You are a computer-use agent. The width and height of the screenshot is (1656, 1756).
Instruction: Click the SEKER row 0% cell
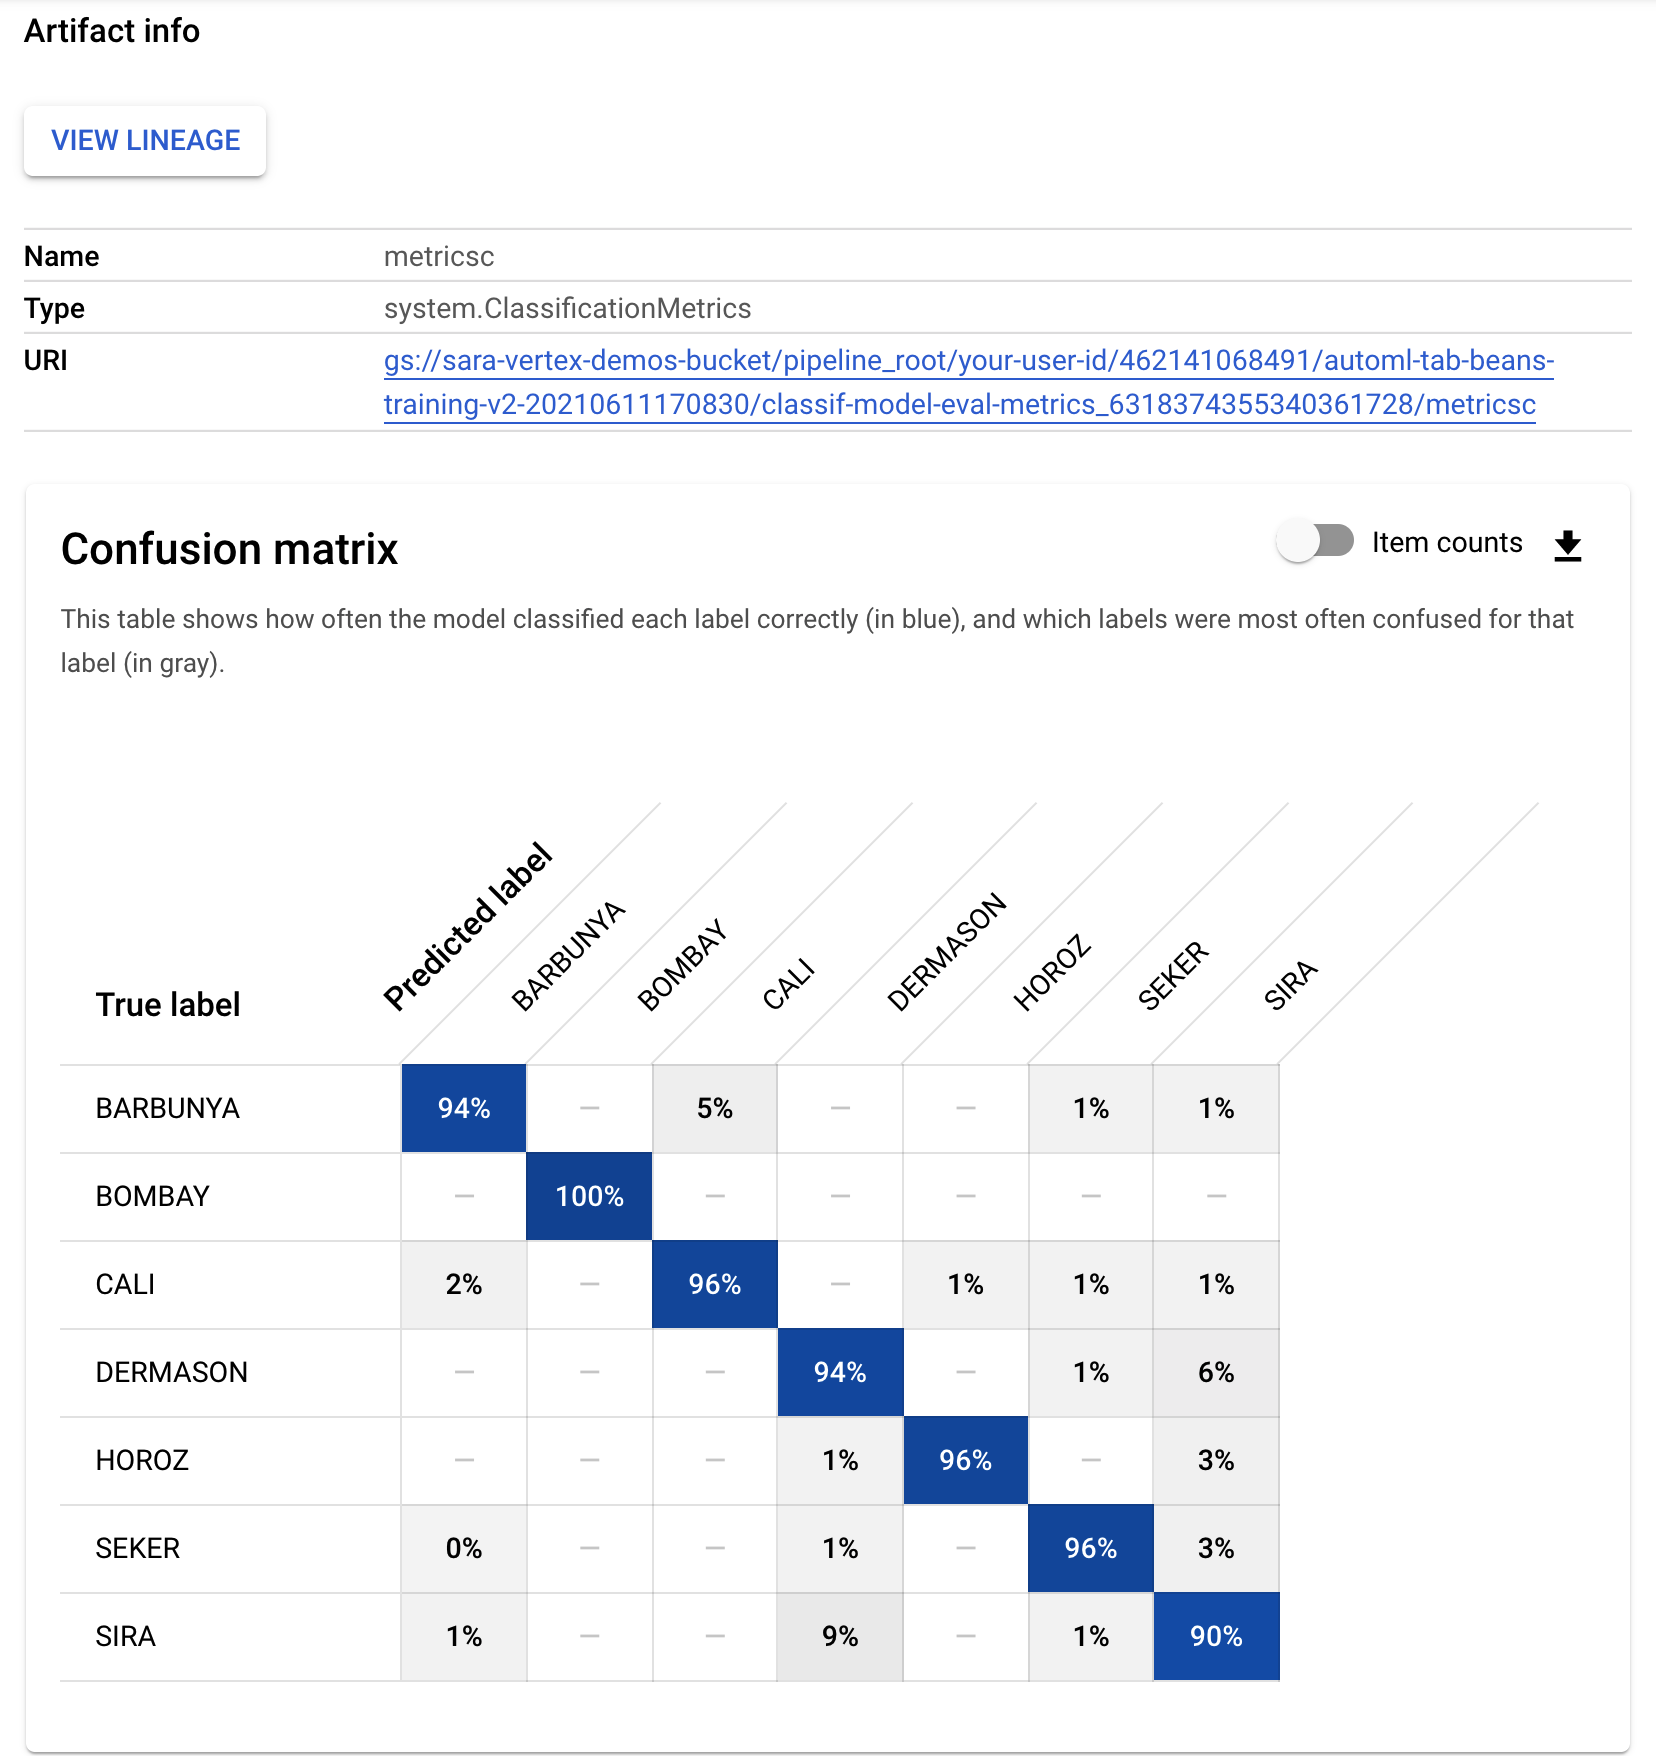tap(464, 1548)
